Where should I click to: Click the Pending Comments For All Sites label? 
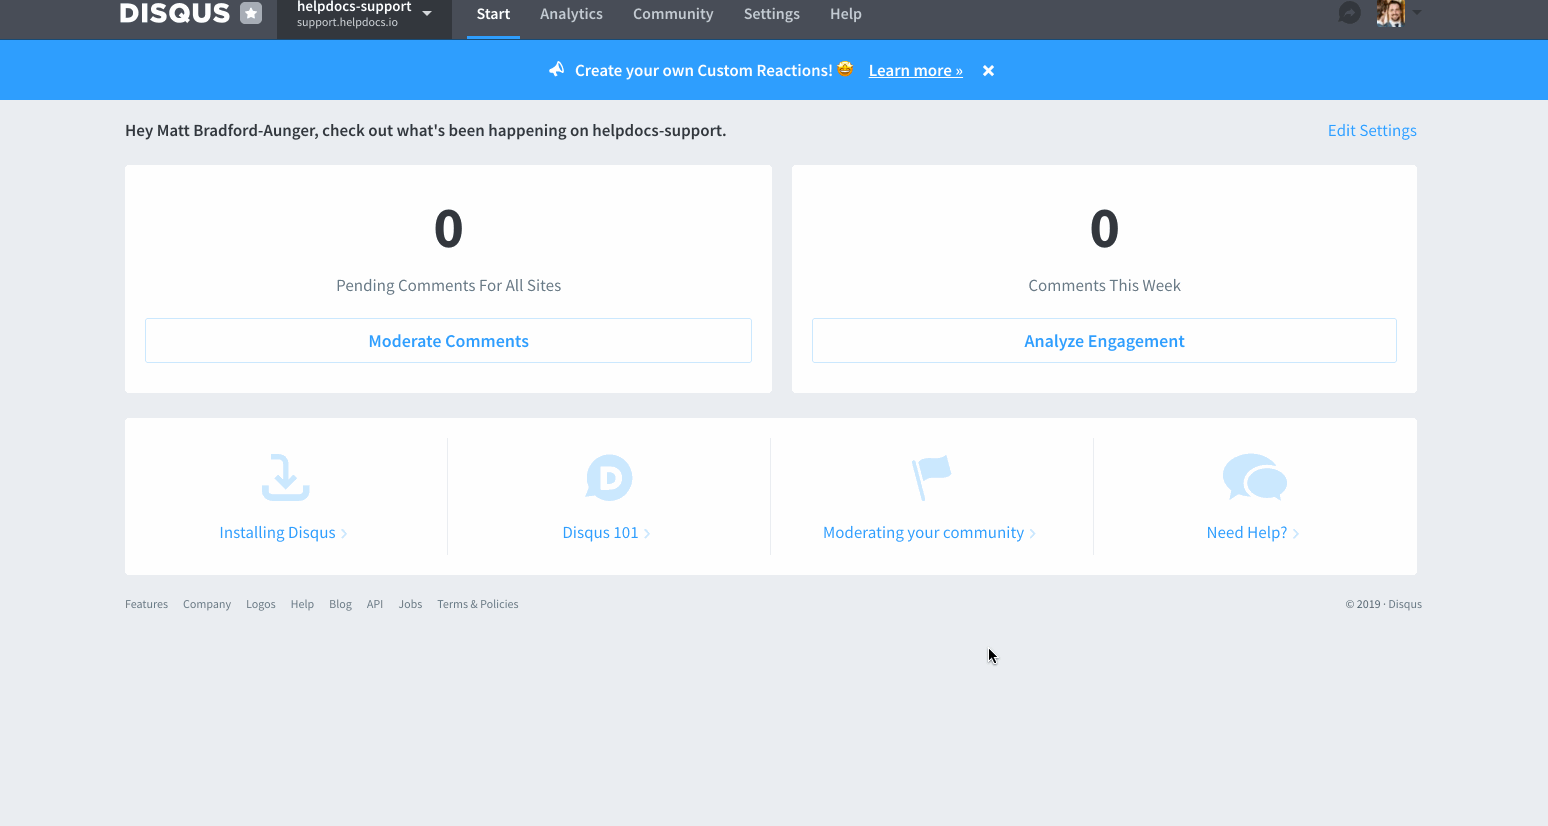coord(448,285)
